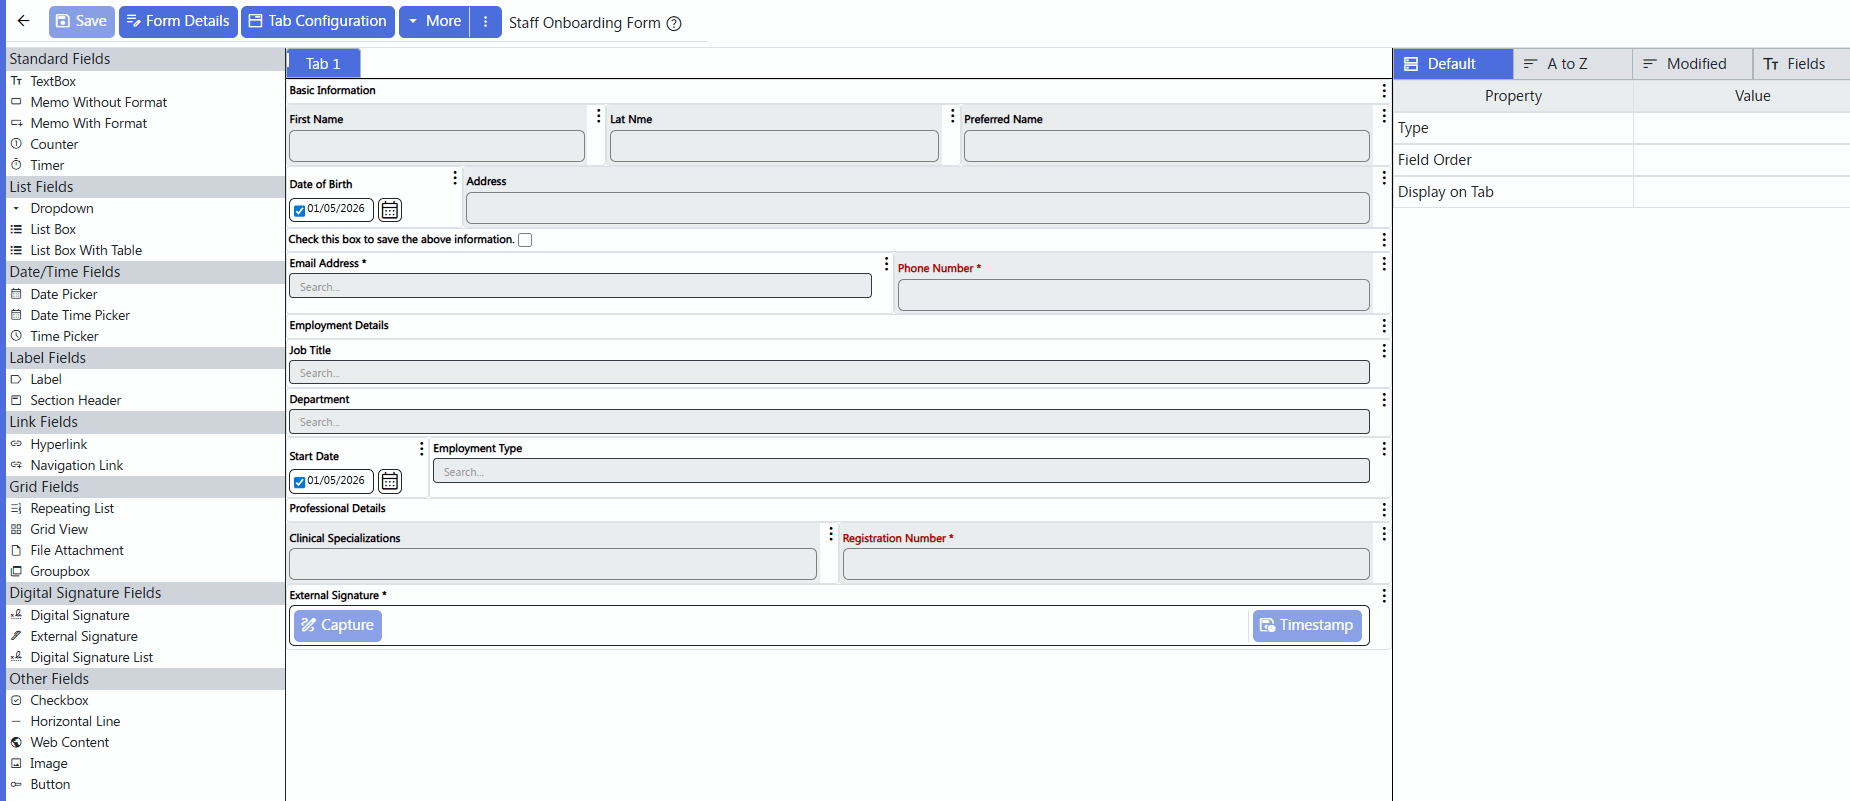This screenshot has height=801, width=1850.
Task: Choose the Web Content field
Action: (70, 742)
